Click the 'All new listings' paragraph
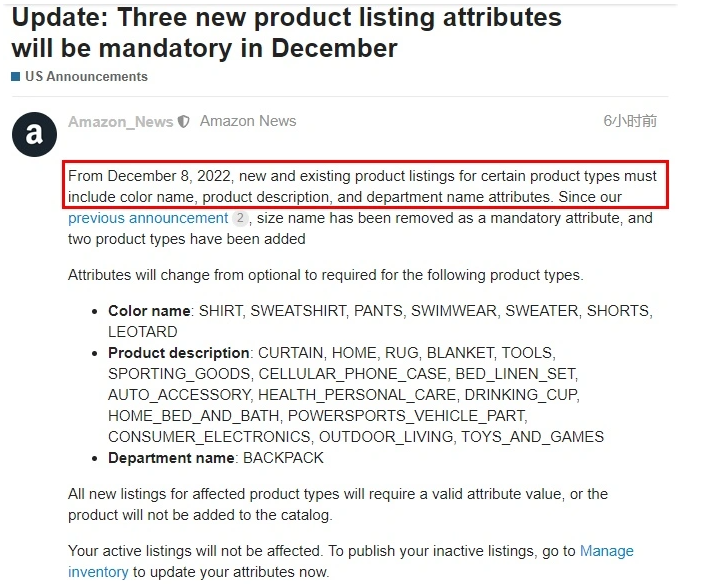701x587 pixels. pyautogui.click(x=338, y=504)
